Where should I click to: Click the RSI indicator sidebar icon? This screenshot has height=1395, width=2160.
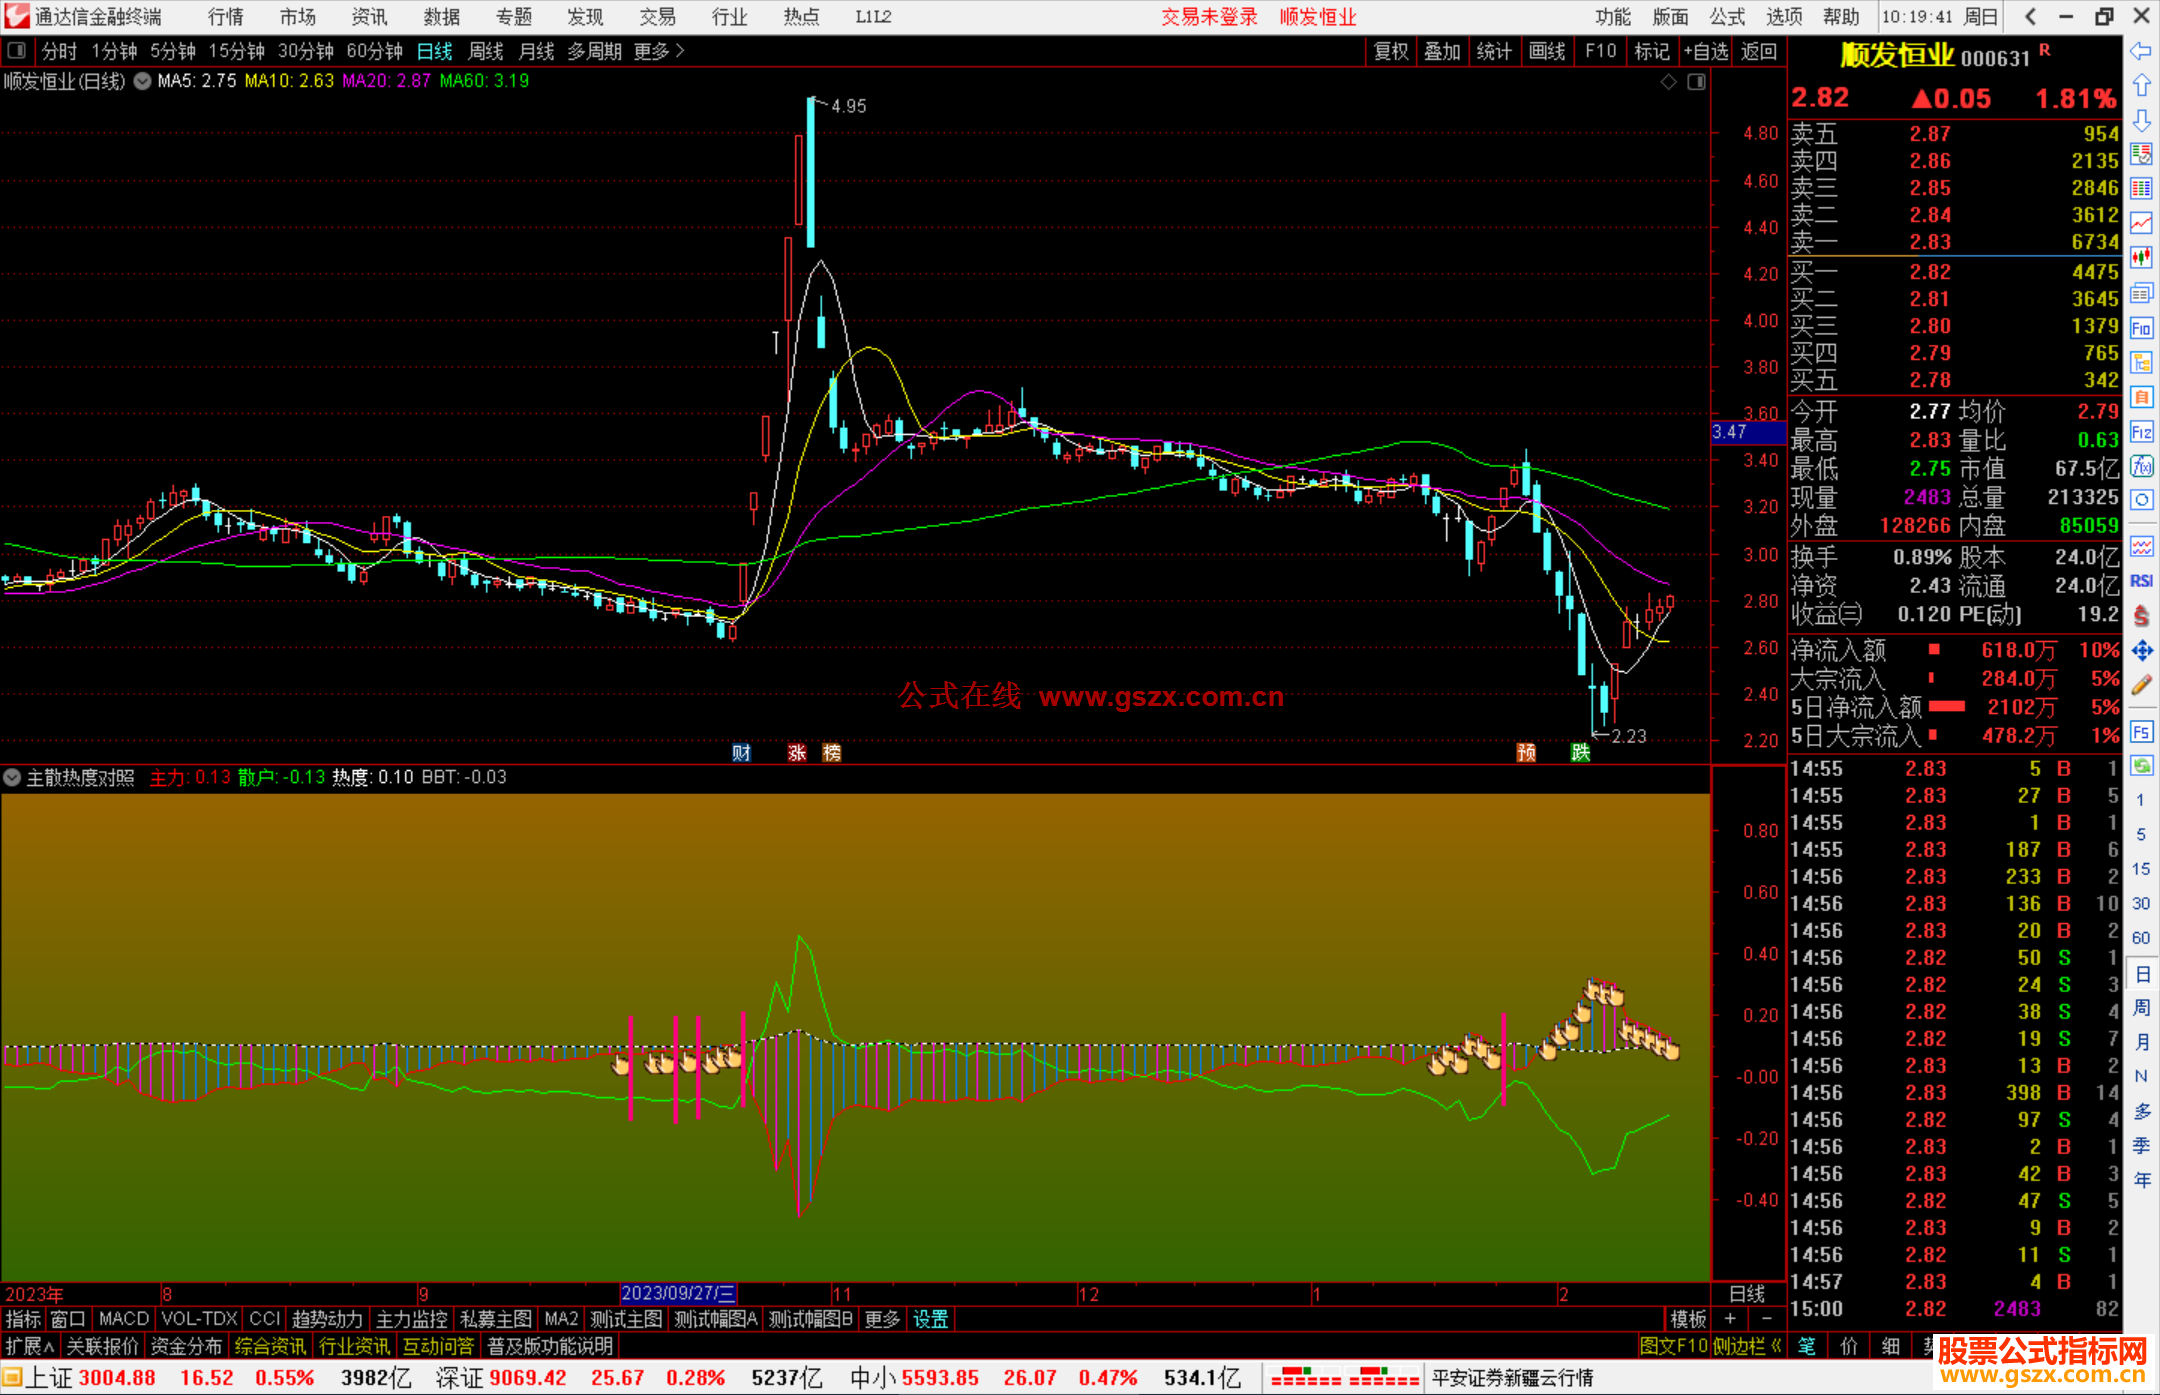point(2141,581)
